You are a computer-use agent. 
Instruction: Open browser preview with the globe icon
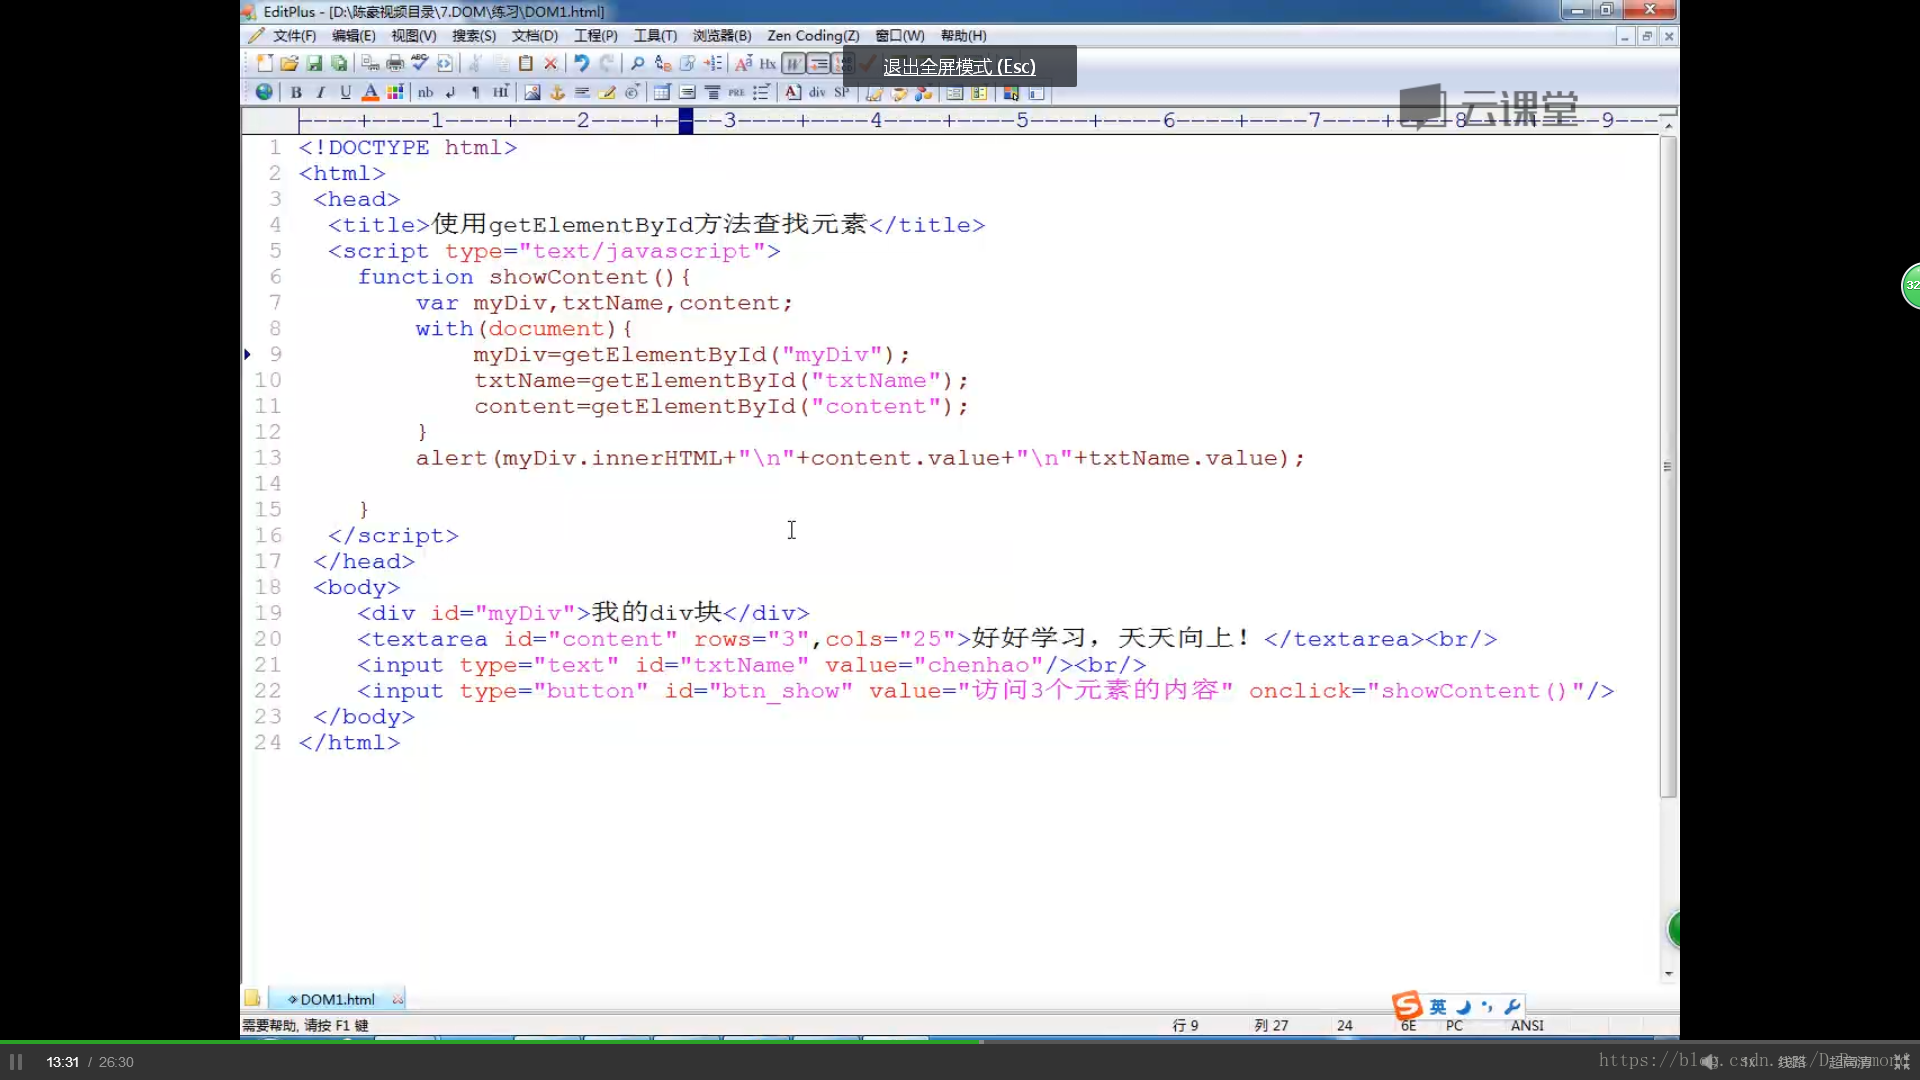pyautogui.click(x=264, y=92)
